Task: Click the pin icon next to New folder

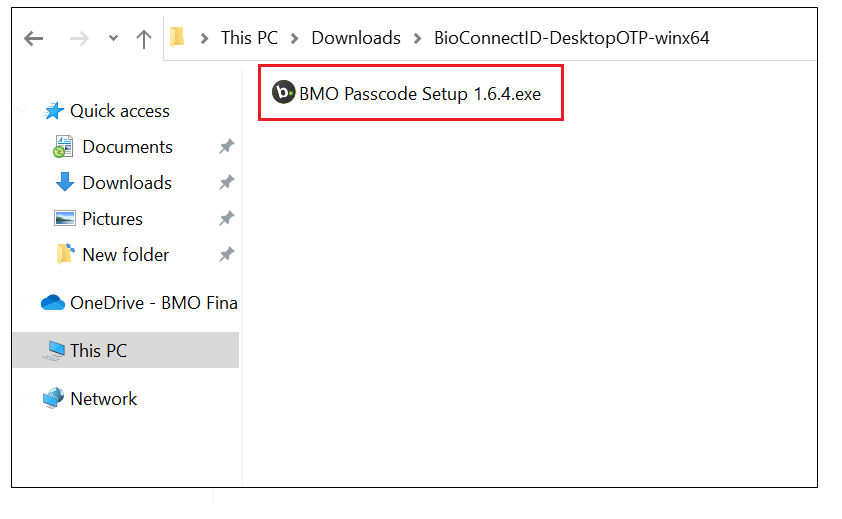Action: (226, 255)
